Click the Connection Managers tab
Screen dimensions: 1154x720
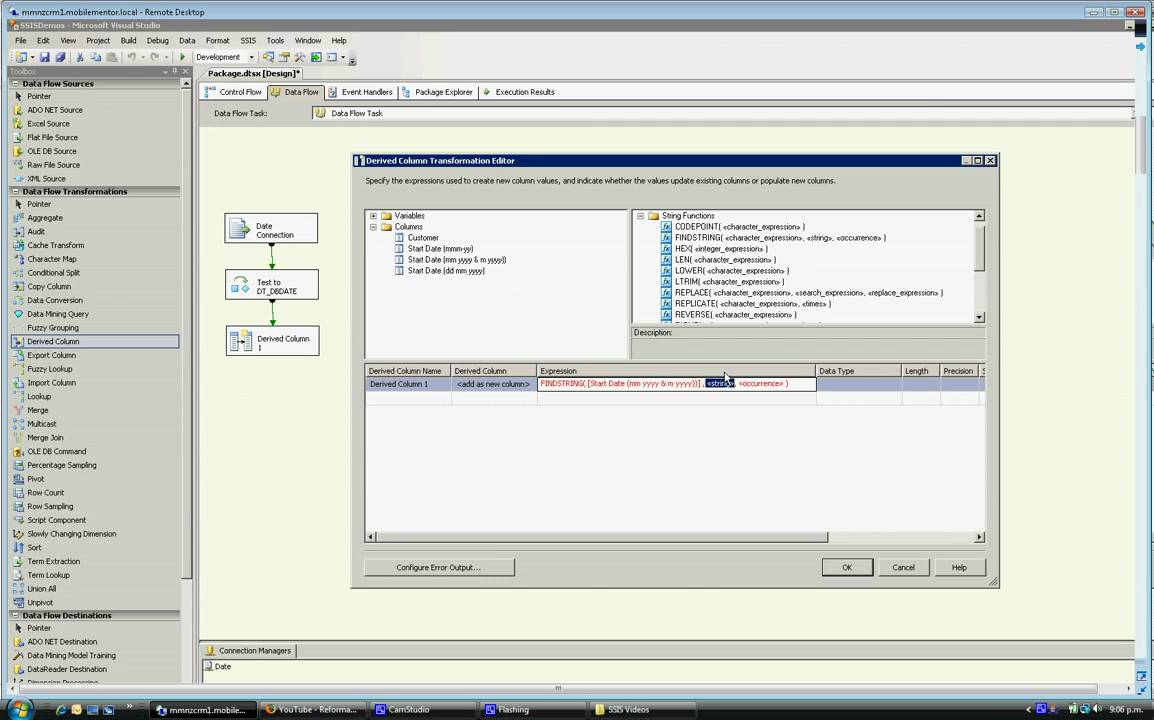coord(249,651)
